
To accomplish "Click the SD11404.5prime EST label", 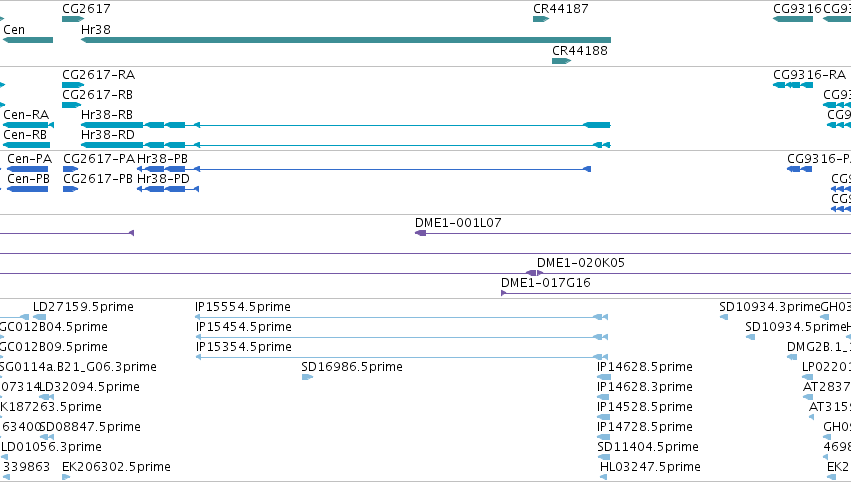I will pos(647,447).
